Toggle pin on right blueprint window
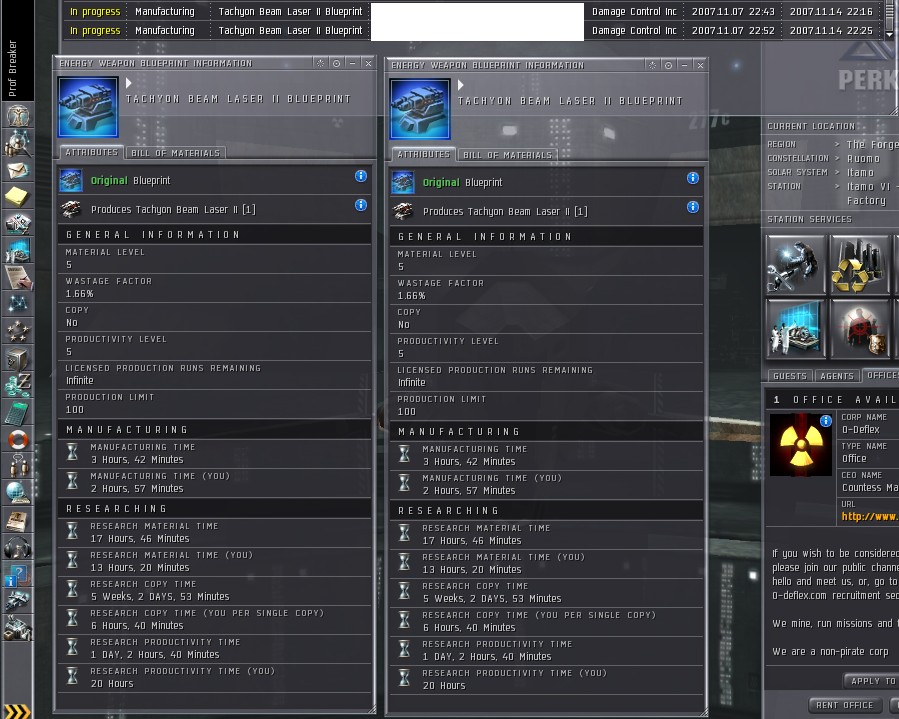899x719 pixels. [x=669, y=65]
